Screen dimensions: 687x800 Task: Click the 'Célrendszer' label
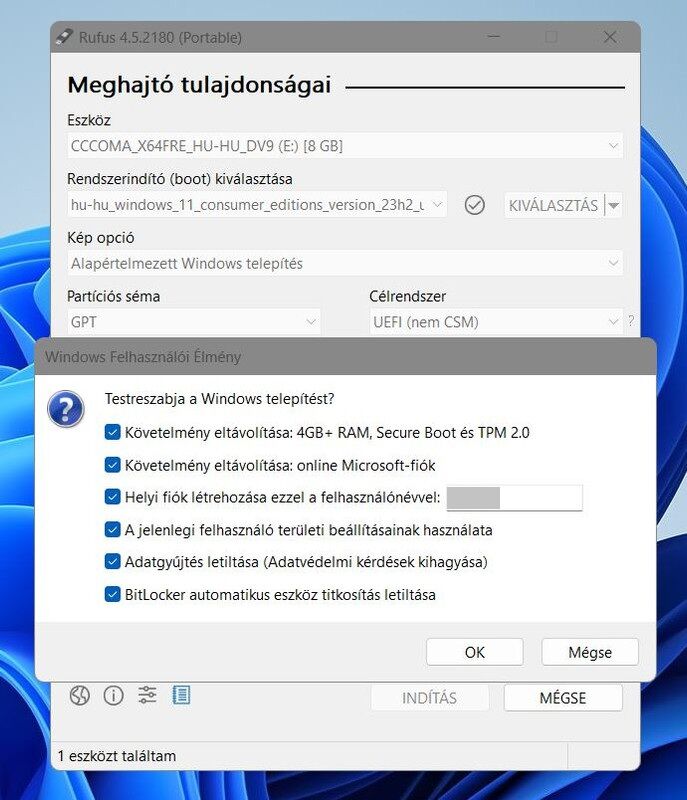408,296
